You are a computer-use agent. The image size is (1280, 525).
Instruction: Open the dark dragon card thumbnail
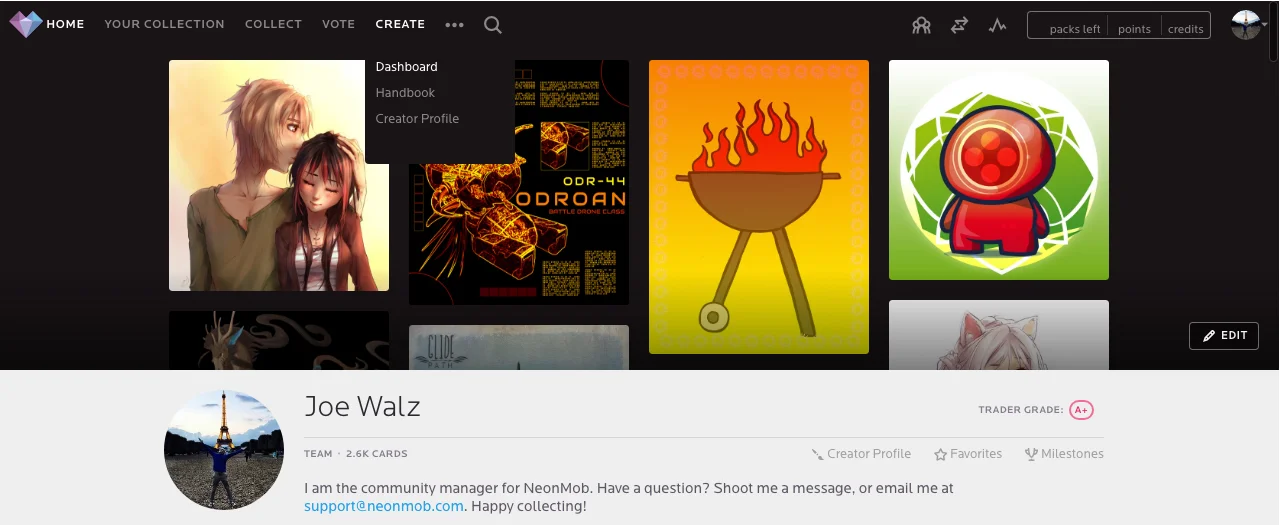coord(279,340)
